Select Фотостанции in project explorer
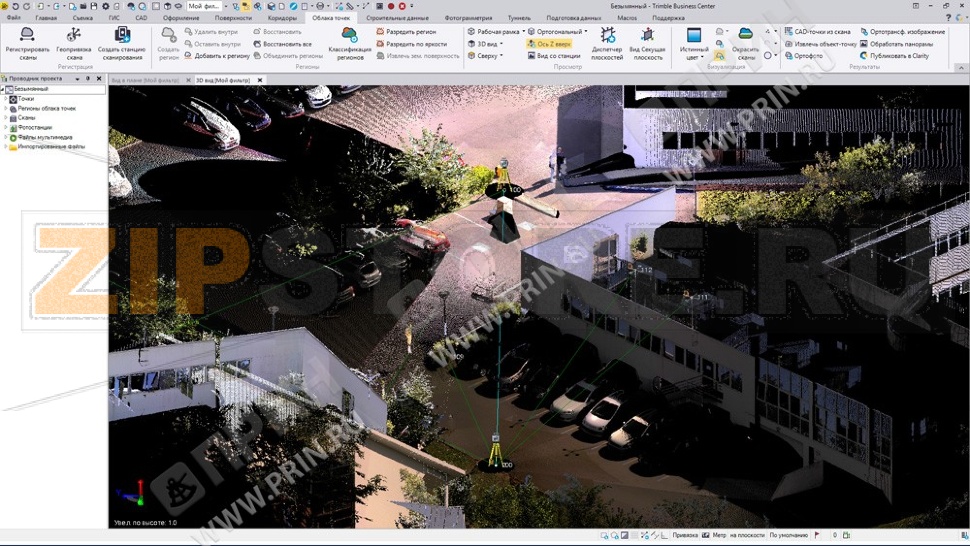 (35, 127)
